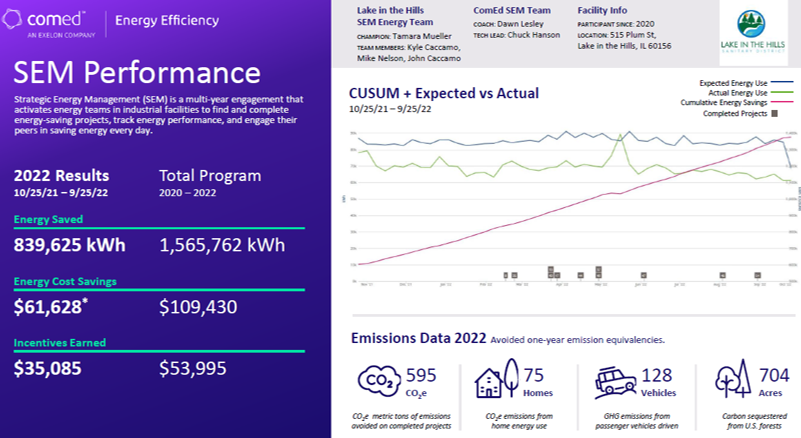
Task: Click the completed project marker near Aug '22
Action: [x=722, y=275]
